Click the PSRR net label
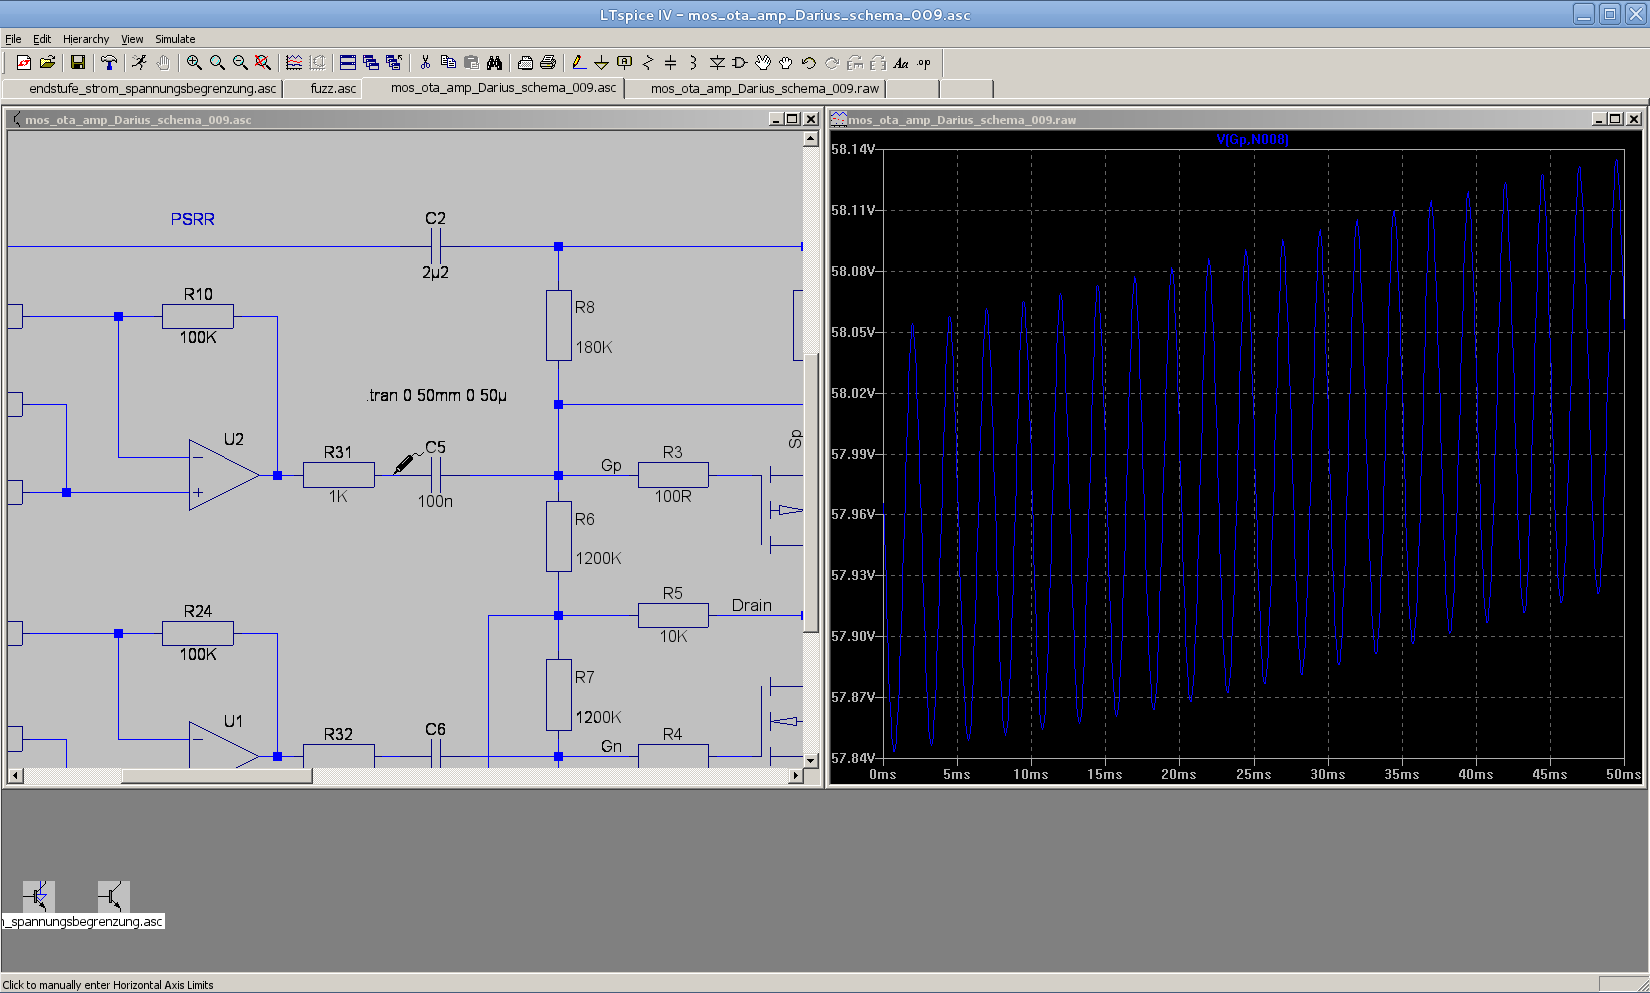Viewport: 1650px width, 993px height. pyautogui.click(x=192, y=219)
